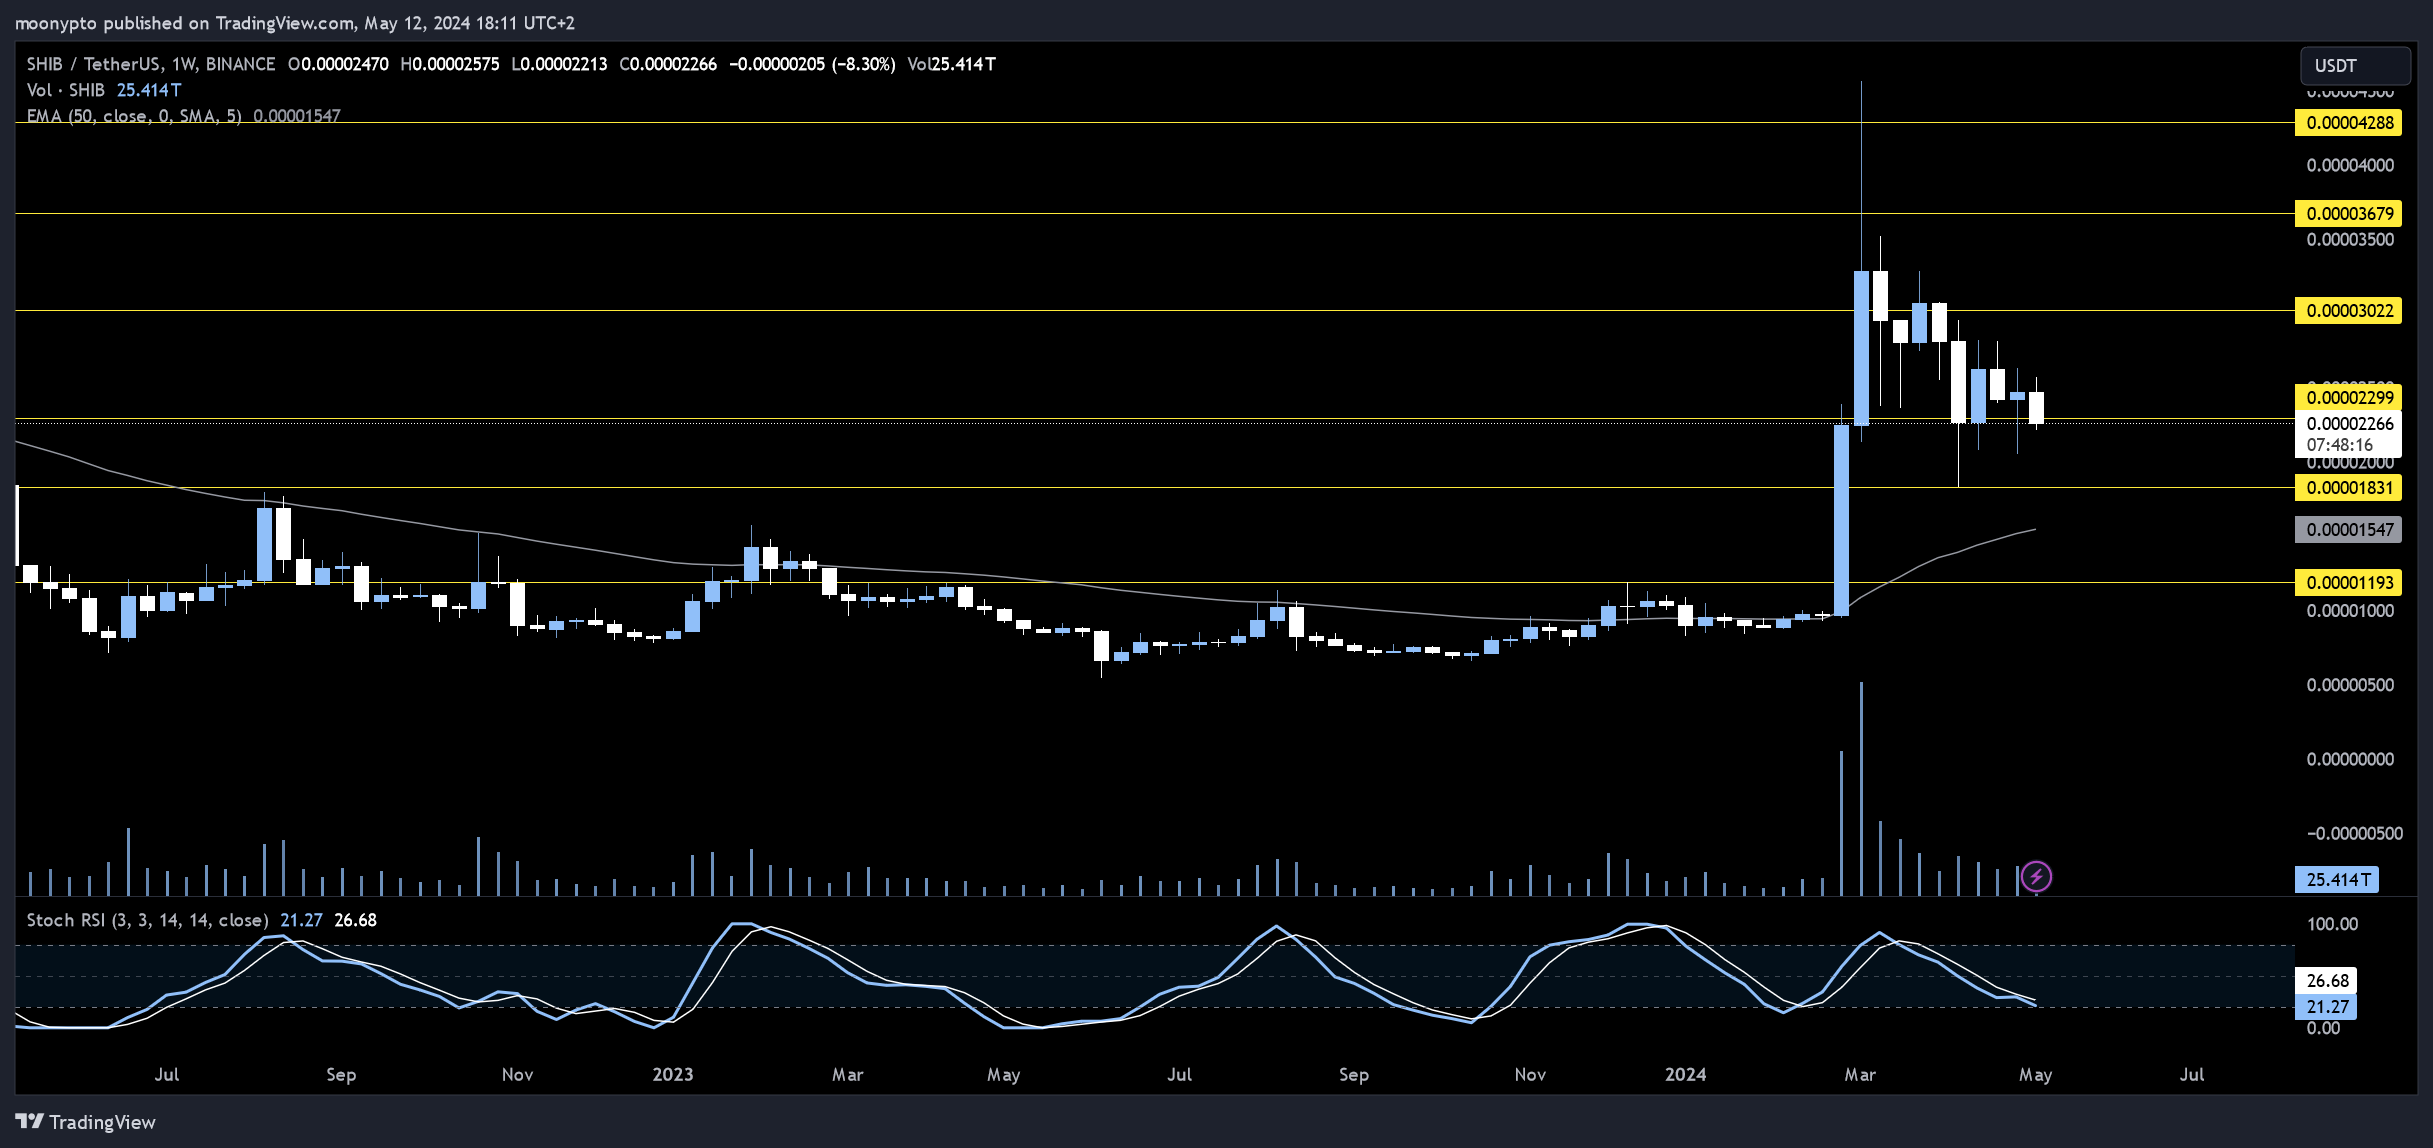Click the 0.00004000 price scale tick
The width and height of the screenshot is (2433, 1148).
(x=2350, y=165)
